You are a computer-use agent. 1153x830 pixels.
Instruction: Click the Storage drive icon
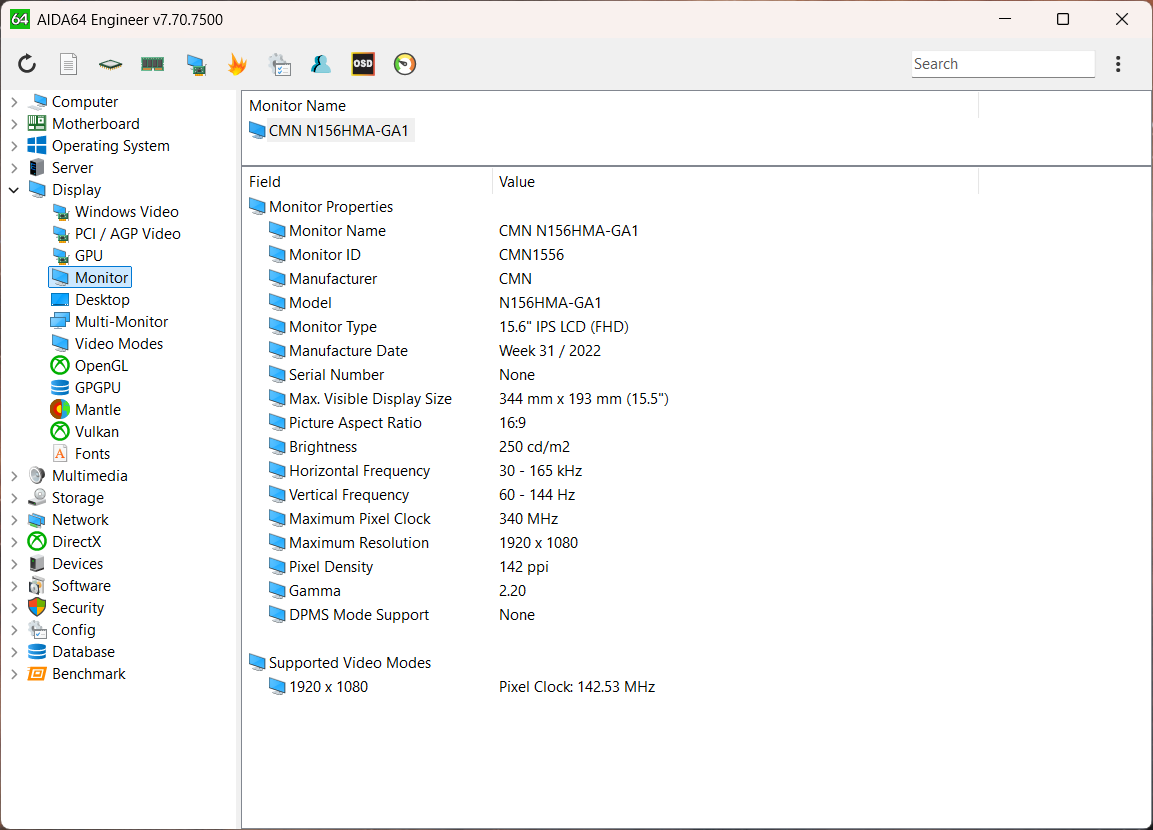click(37, 498)
